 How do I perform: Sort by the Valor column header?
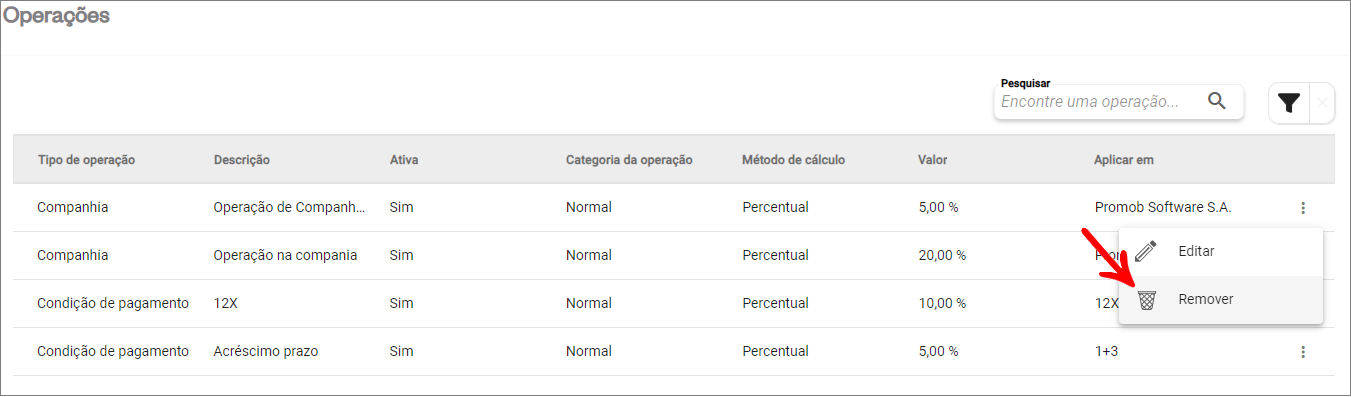pyautogui.click(x=932, y=160)
